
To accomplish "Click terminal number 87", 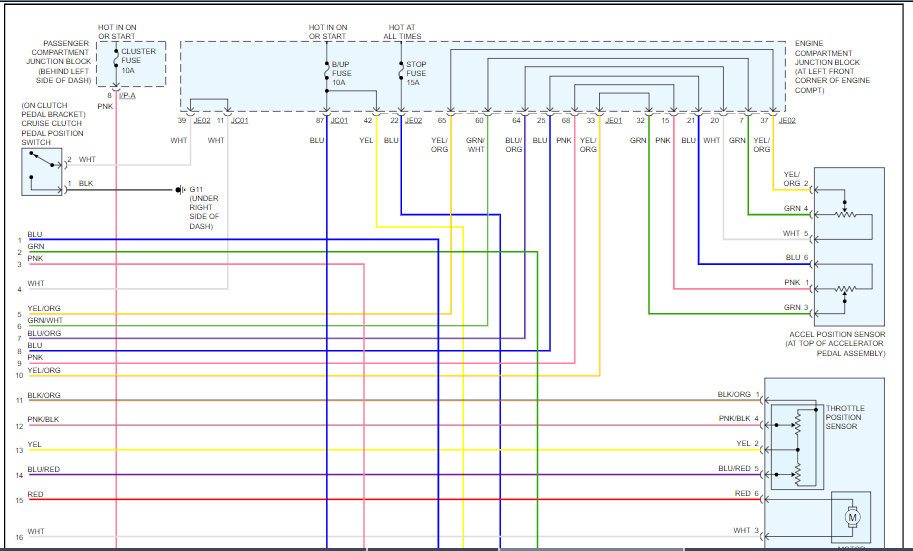I will 320,121.
